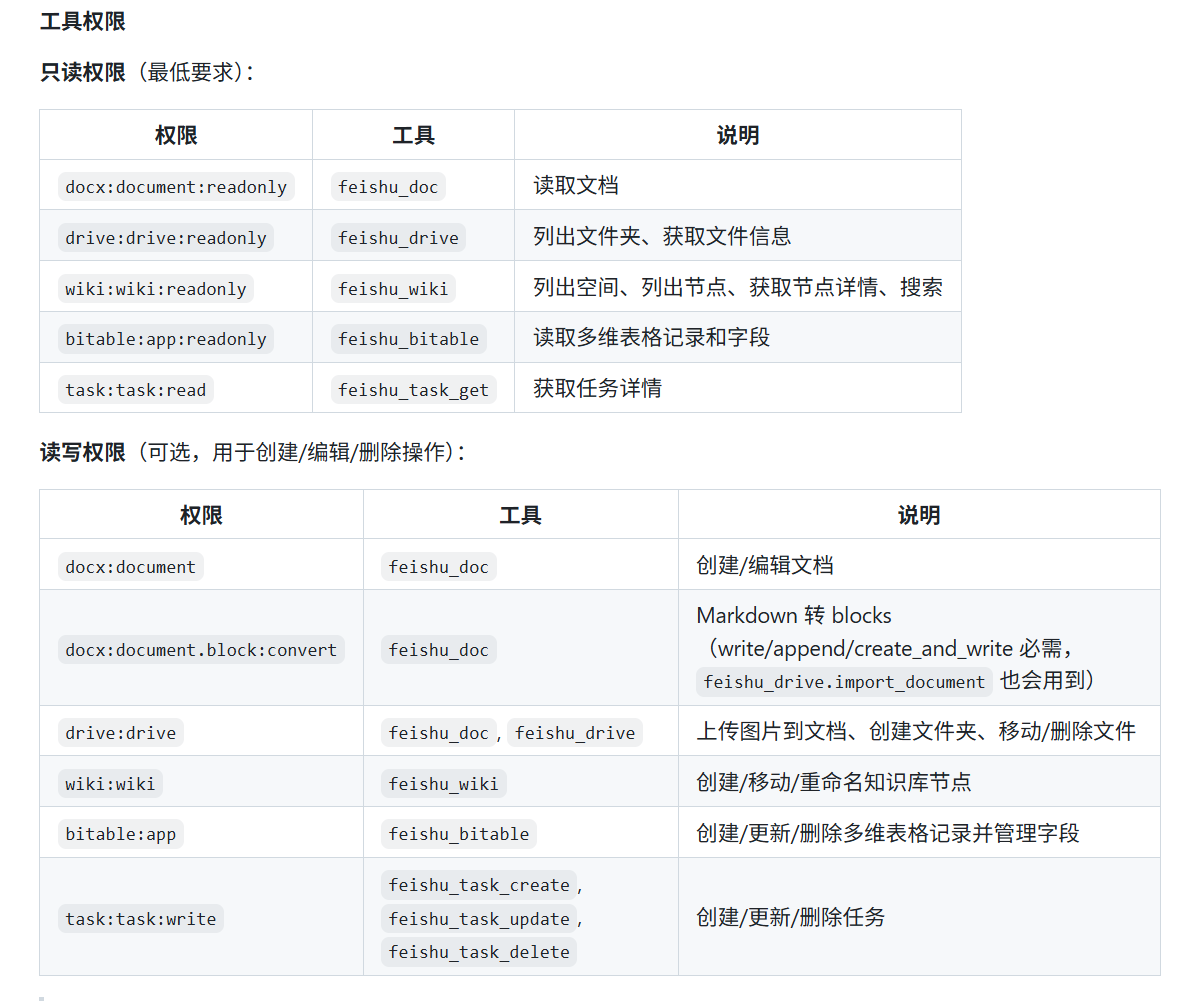Viewport: 1197px width, 1001px height.
Task: Click the 工具权限 heading
Action: coord(82,21)
